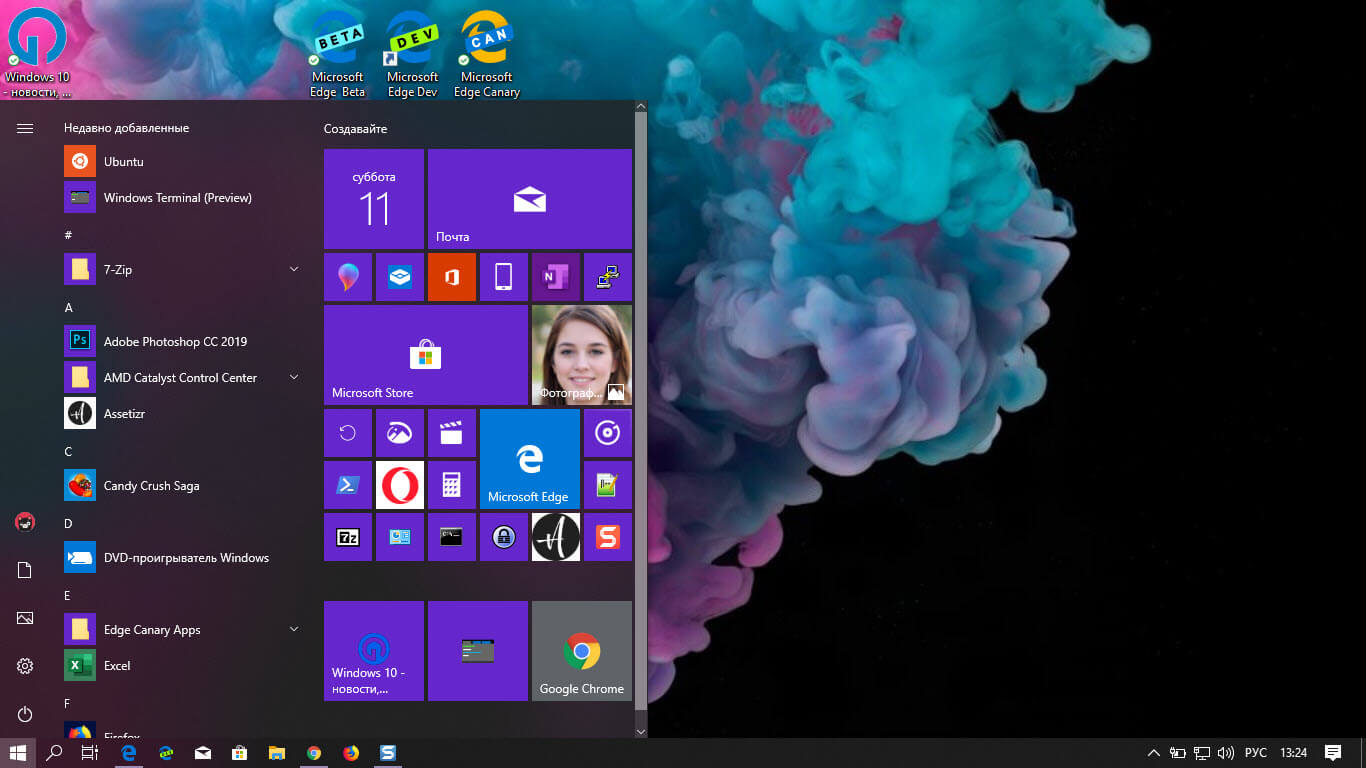Screen dimensions: 1366x768
Task: Jump to the # letter group
Action: point(68,236)
